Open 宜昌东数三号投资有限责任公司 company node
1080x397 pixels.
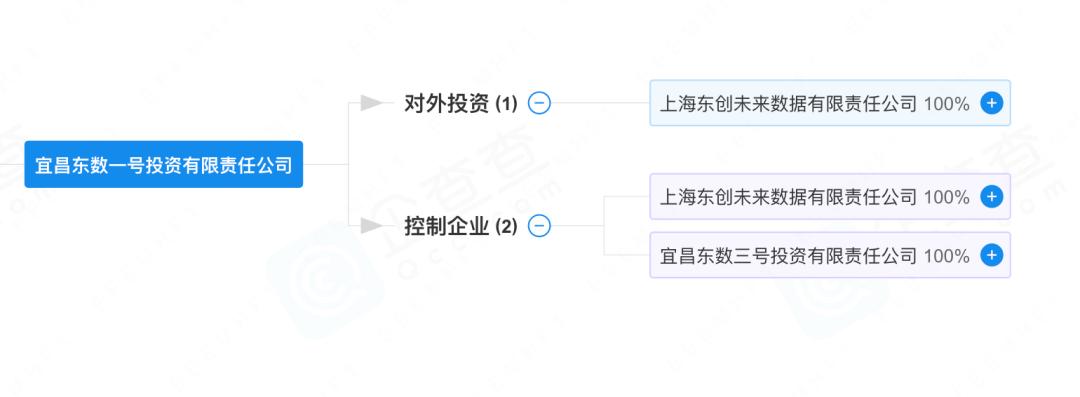(x=788, y=256)
